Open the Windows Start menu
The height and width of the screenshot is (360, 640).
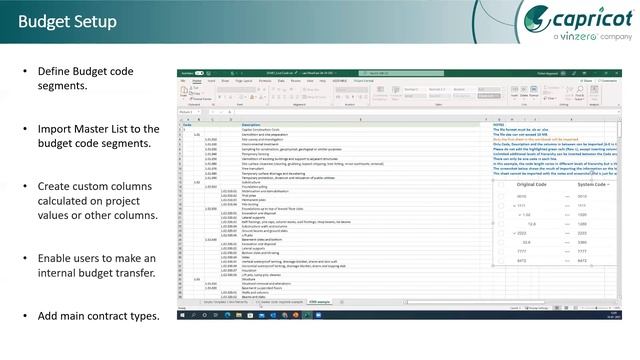click(x=182, y=315)
